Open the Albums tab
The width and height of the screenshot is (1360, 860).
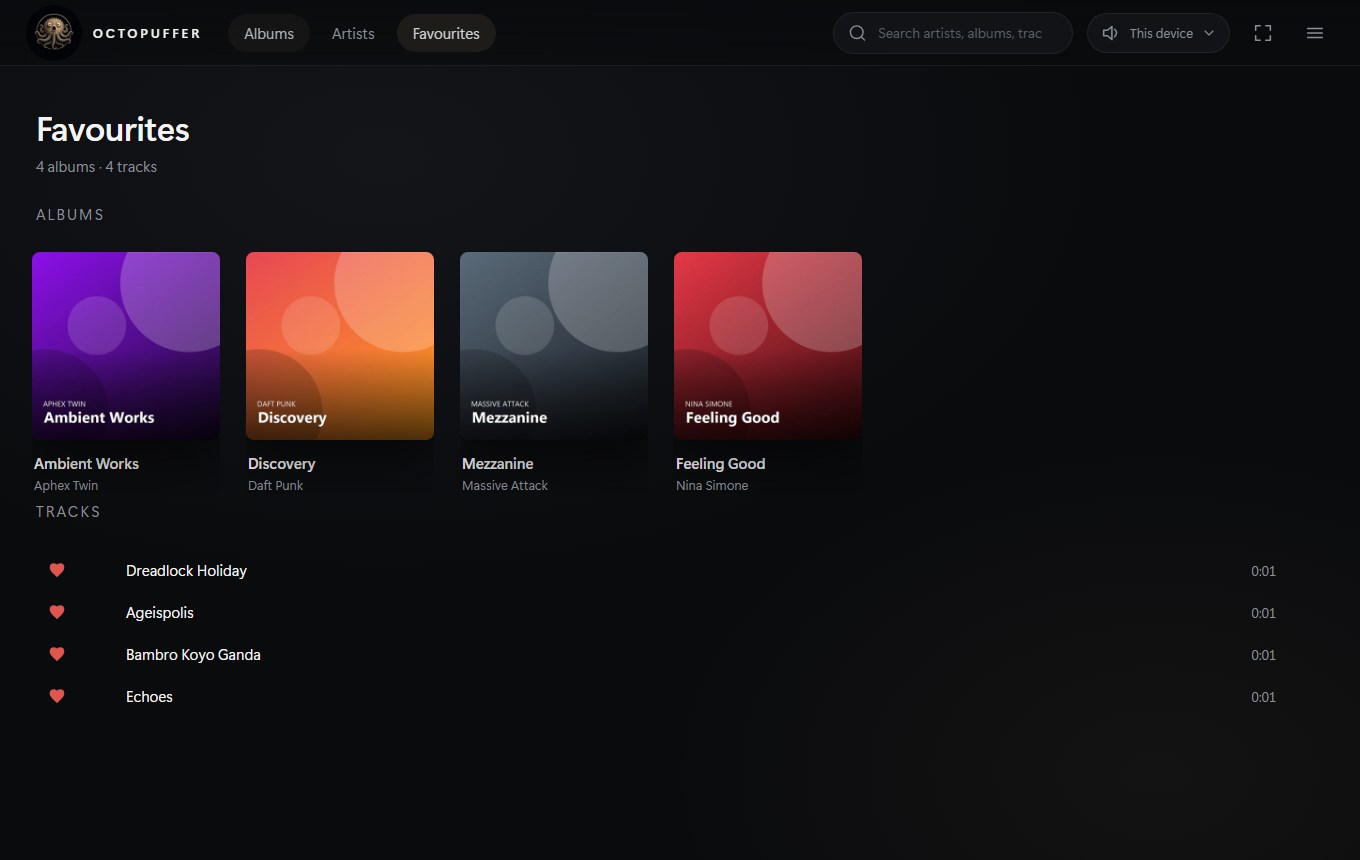point(269,33)
